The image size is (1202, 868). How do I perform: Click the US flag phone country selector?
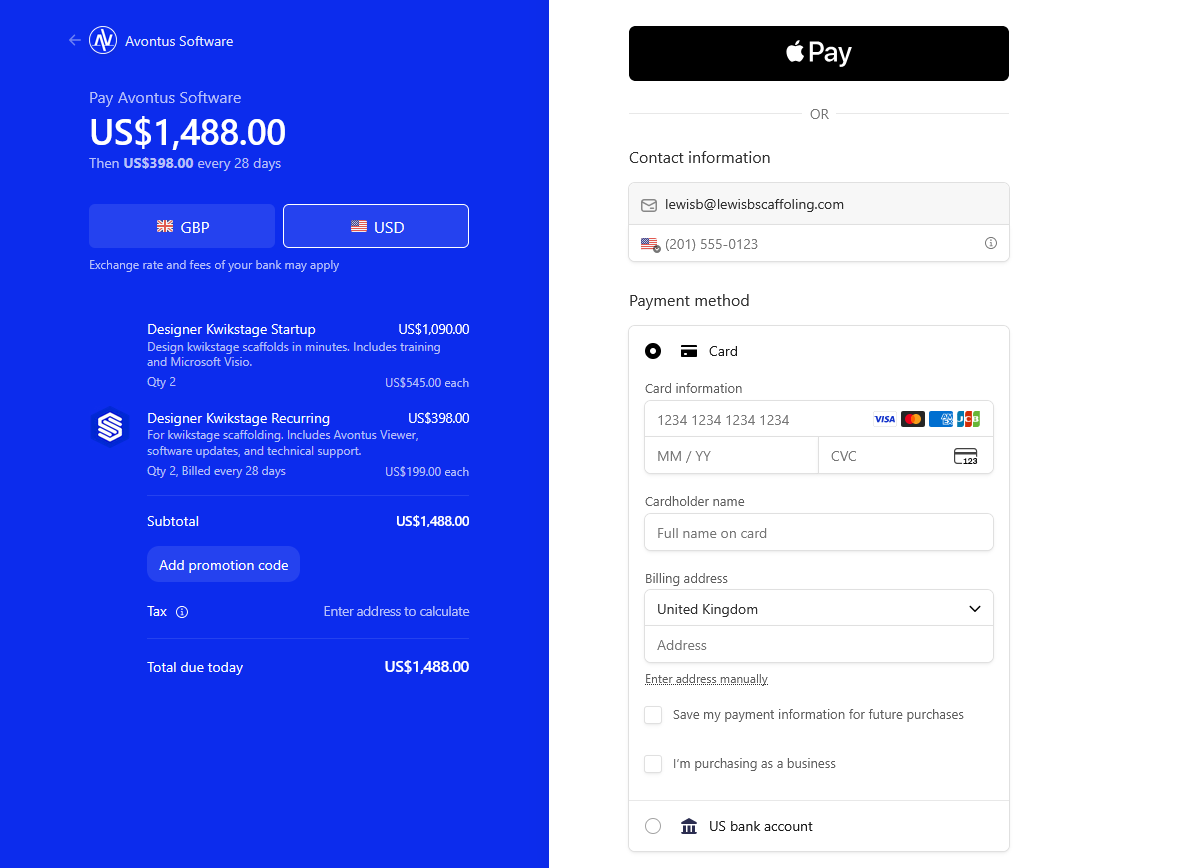650,244
